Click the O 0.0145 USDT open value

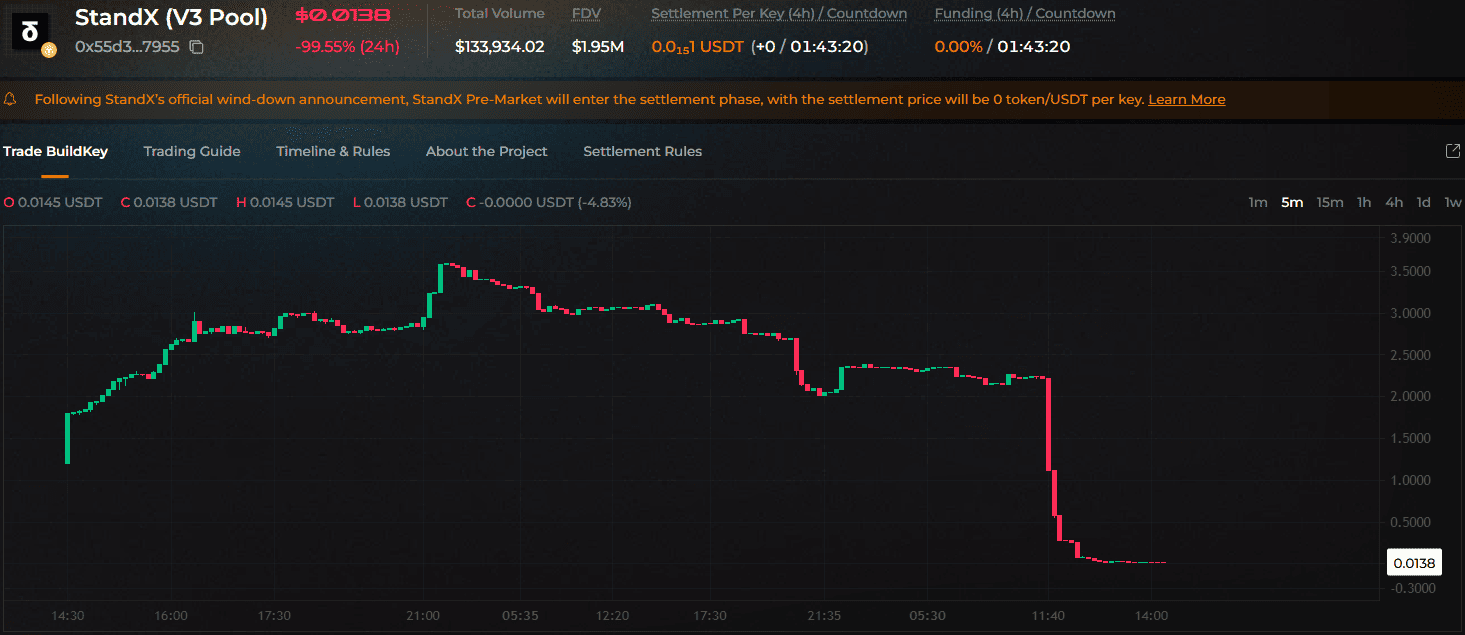53,202
